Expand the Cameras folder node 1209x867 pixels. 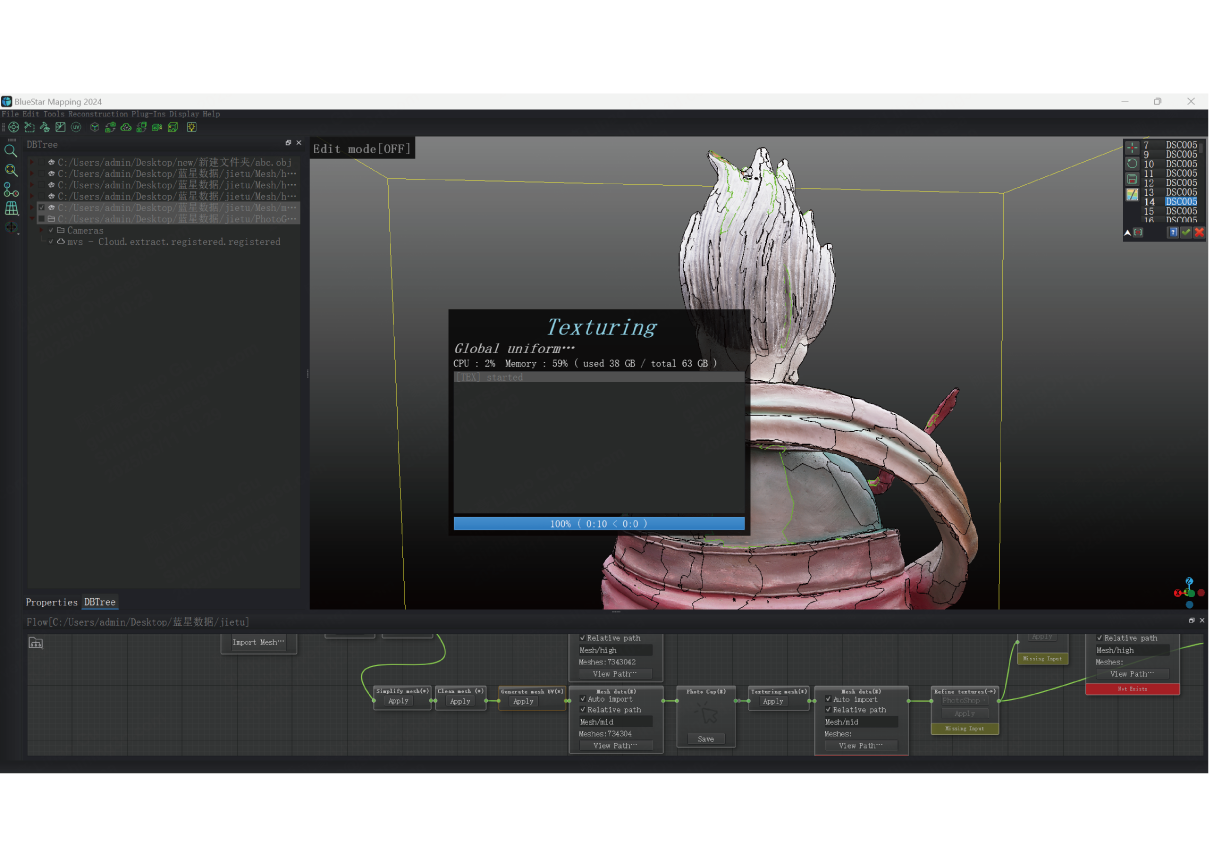(x=41, y=231)
